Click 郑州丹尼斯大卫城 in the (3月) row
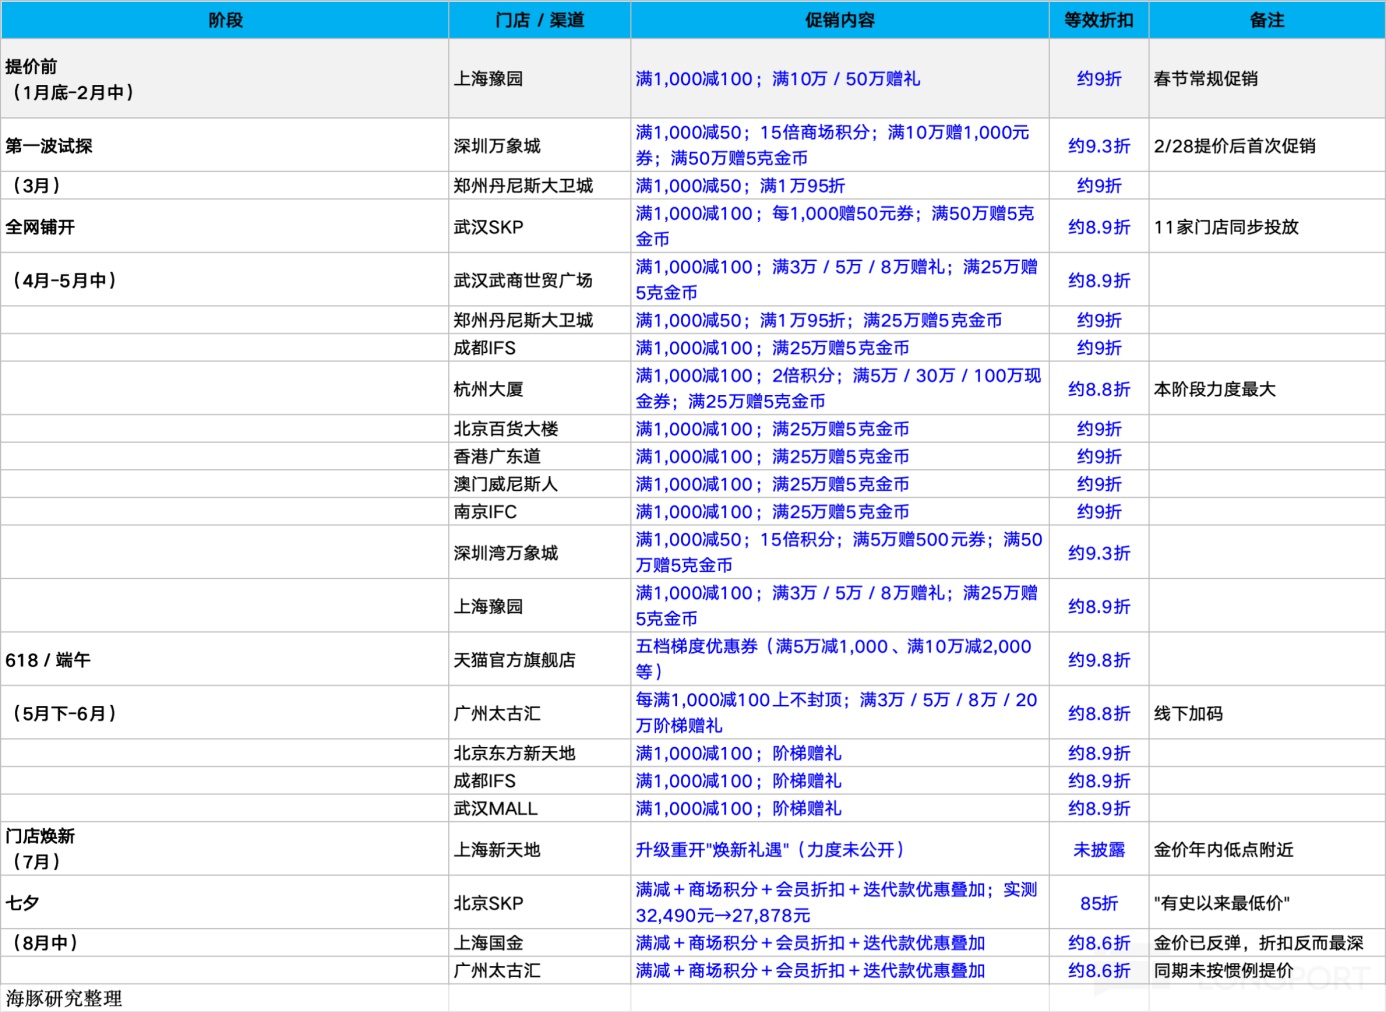Screen dimensions: 1386x1012 click(x=540, y=185)
